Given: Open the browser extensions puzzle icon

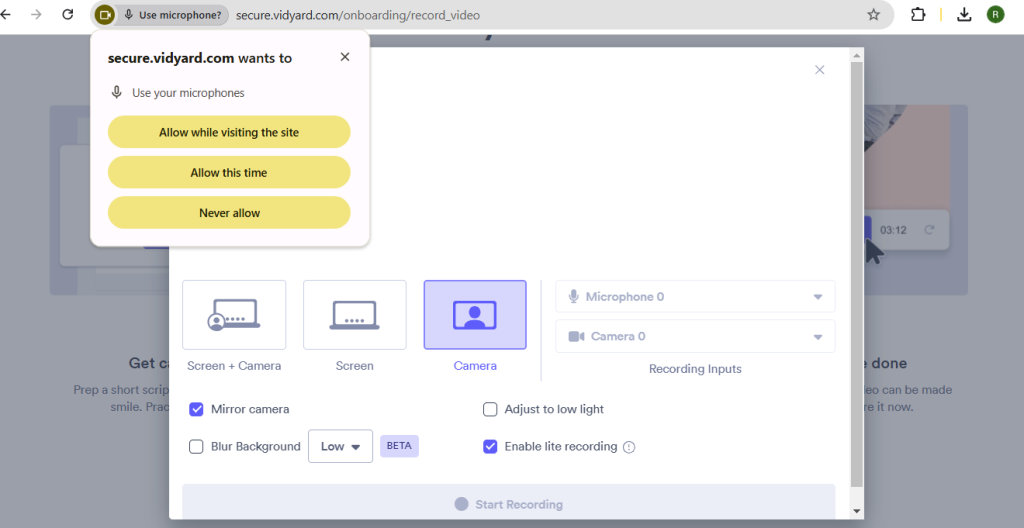Looking at the screenshot, I should tap(918, 14).
